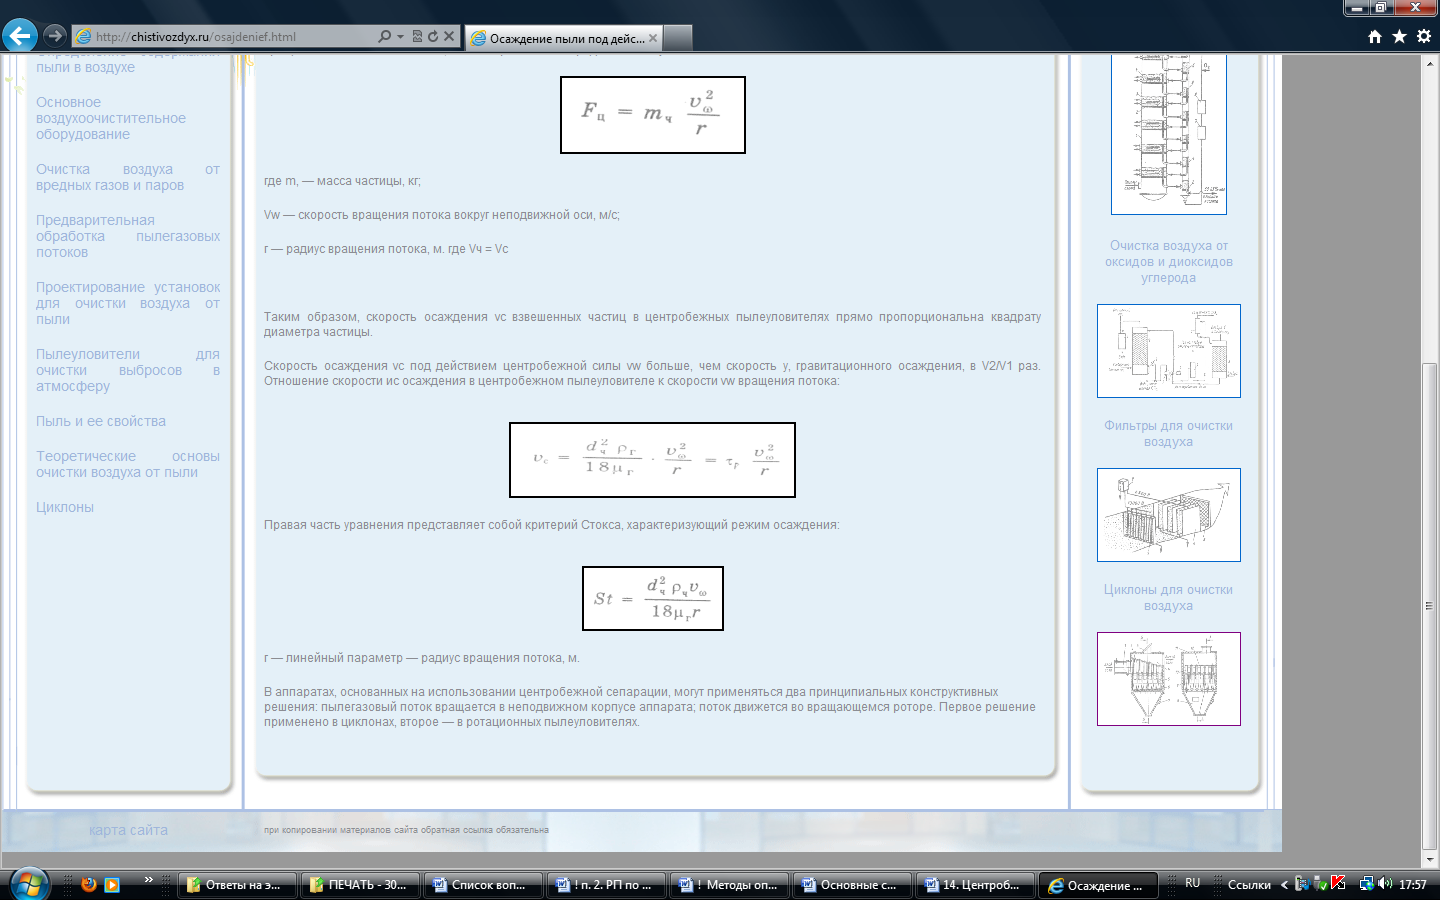Image resolution: width=1440 pixels, height=900 pixels.
Task: Open 'Пылеуловители для очистки выбросов' link
Action: [x=128, y=370]
